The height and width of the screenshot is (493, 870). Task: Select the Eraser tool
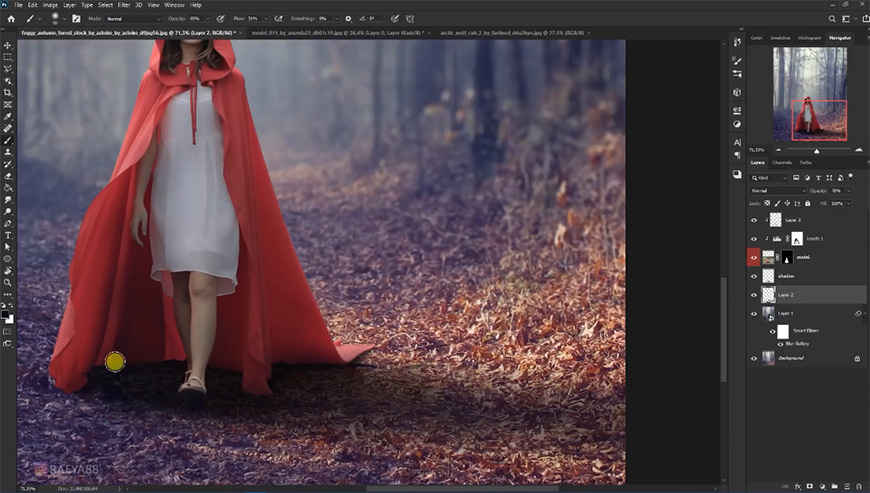8,176
